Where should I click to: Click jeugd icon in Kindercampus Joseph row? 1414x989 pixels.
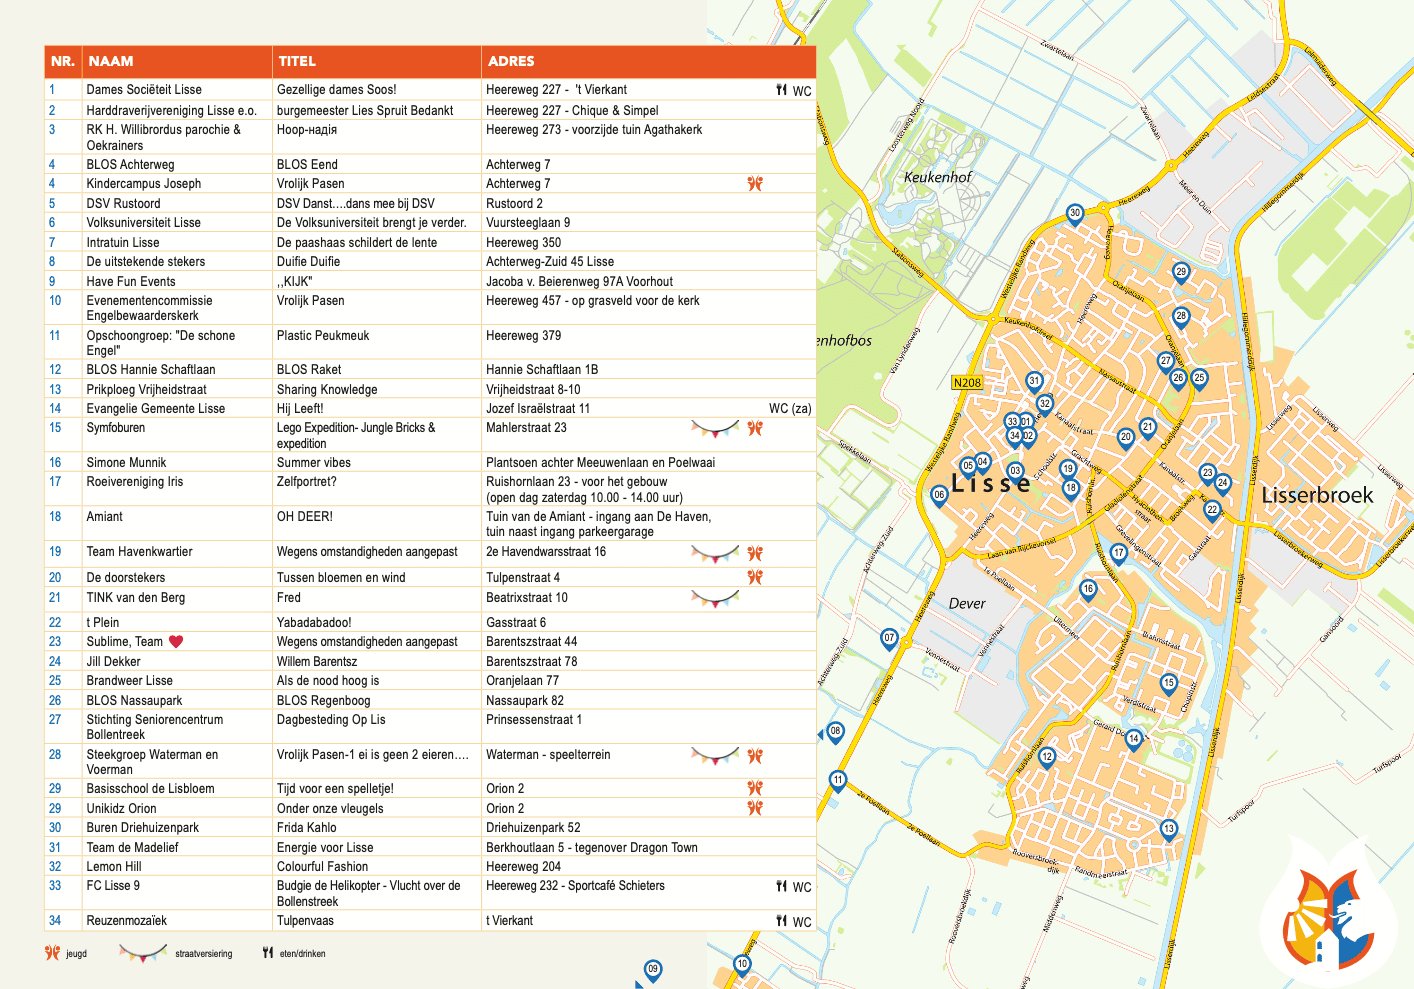tap(755, 184)
